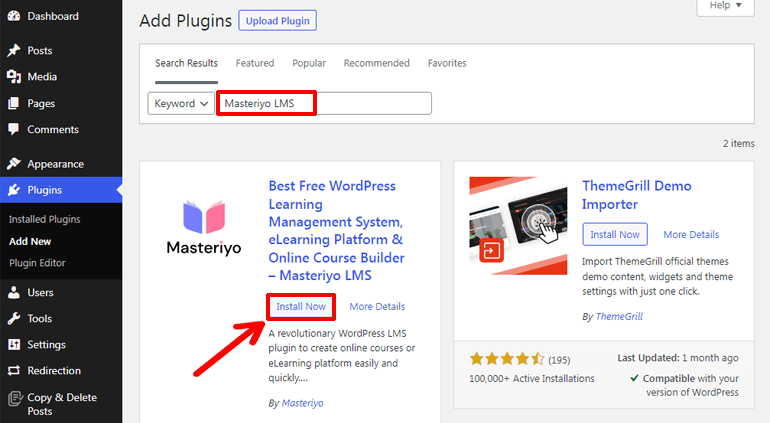
Task: Click the plugin search field
Action: (324, 104)
